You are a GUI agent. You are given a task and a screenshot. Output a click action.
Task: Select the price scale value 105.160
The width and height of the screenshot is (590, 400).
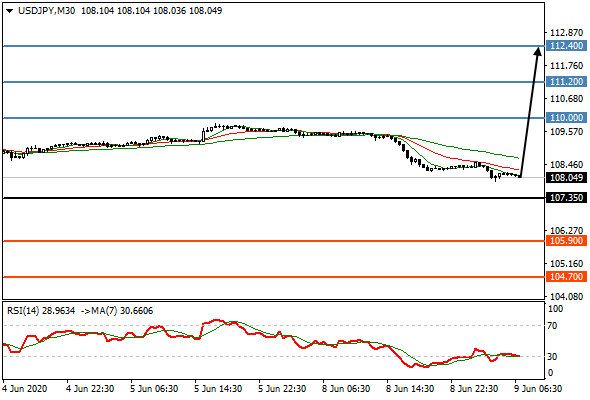click(x=566, y=263)
